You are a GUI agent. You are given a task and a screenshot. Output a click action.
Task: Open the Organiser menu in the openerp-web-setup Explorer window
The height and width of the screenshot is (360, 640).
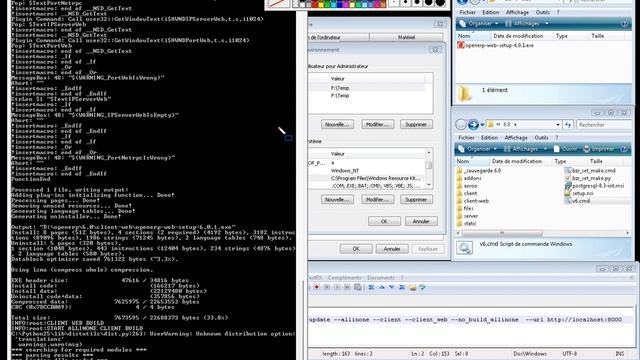pos(478,24)
